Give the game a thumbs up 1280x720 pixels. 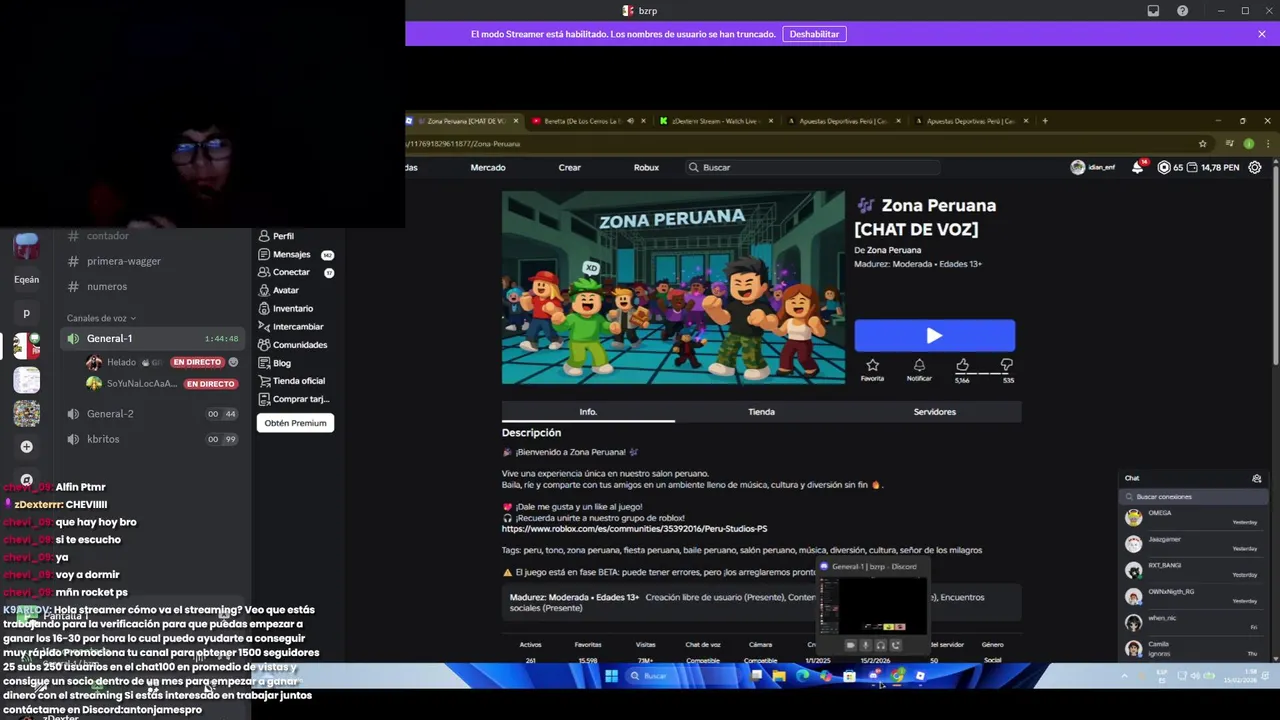click(x=962, y=365)
